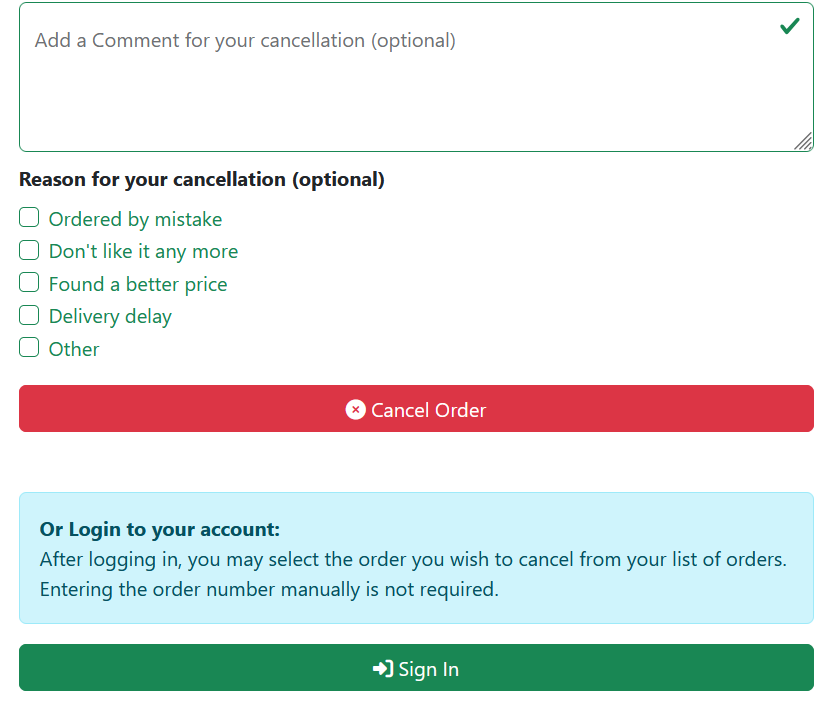
Task: Click the Found a better price label
Action: pyautogui.click(x=138, y=284)
